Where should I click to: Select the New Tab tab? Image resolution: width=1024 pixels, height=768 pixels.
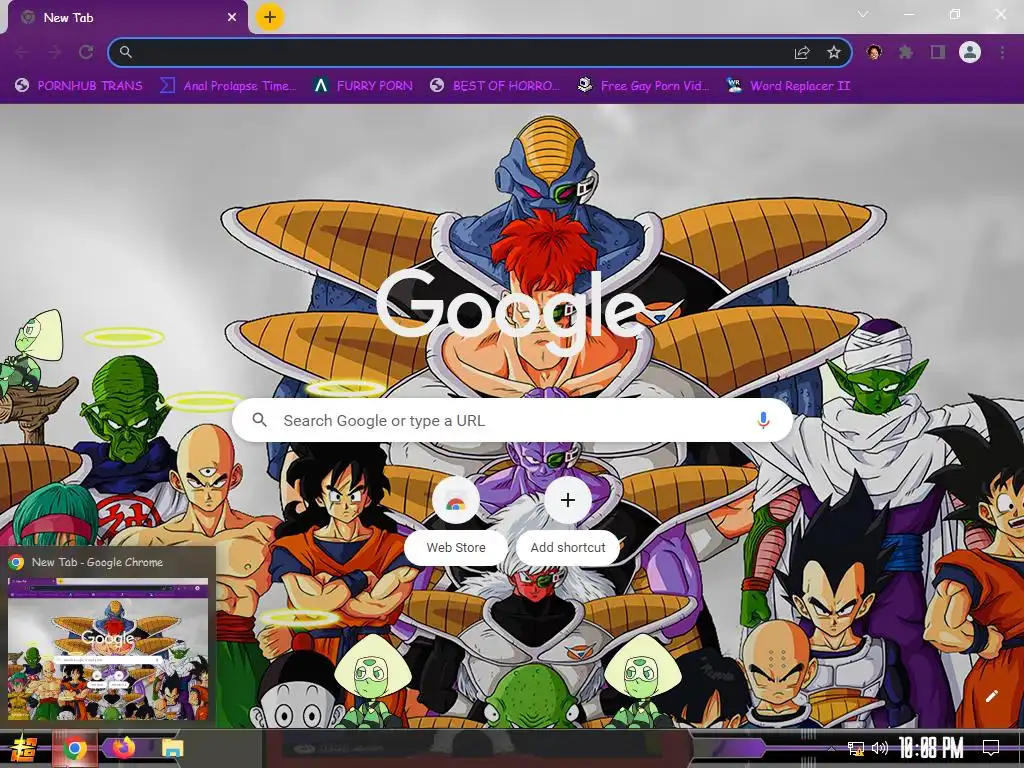(127, 18)
